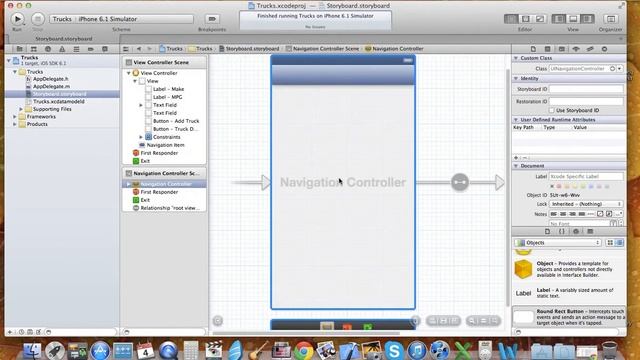Click the Restoration ID input field

click(586, 101)
